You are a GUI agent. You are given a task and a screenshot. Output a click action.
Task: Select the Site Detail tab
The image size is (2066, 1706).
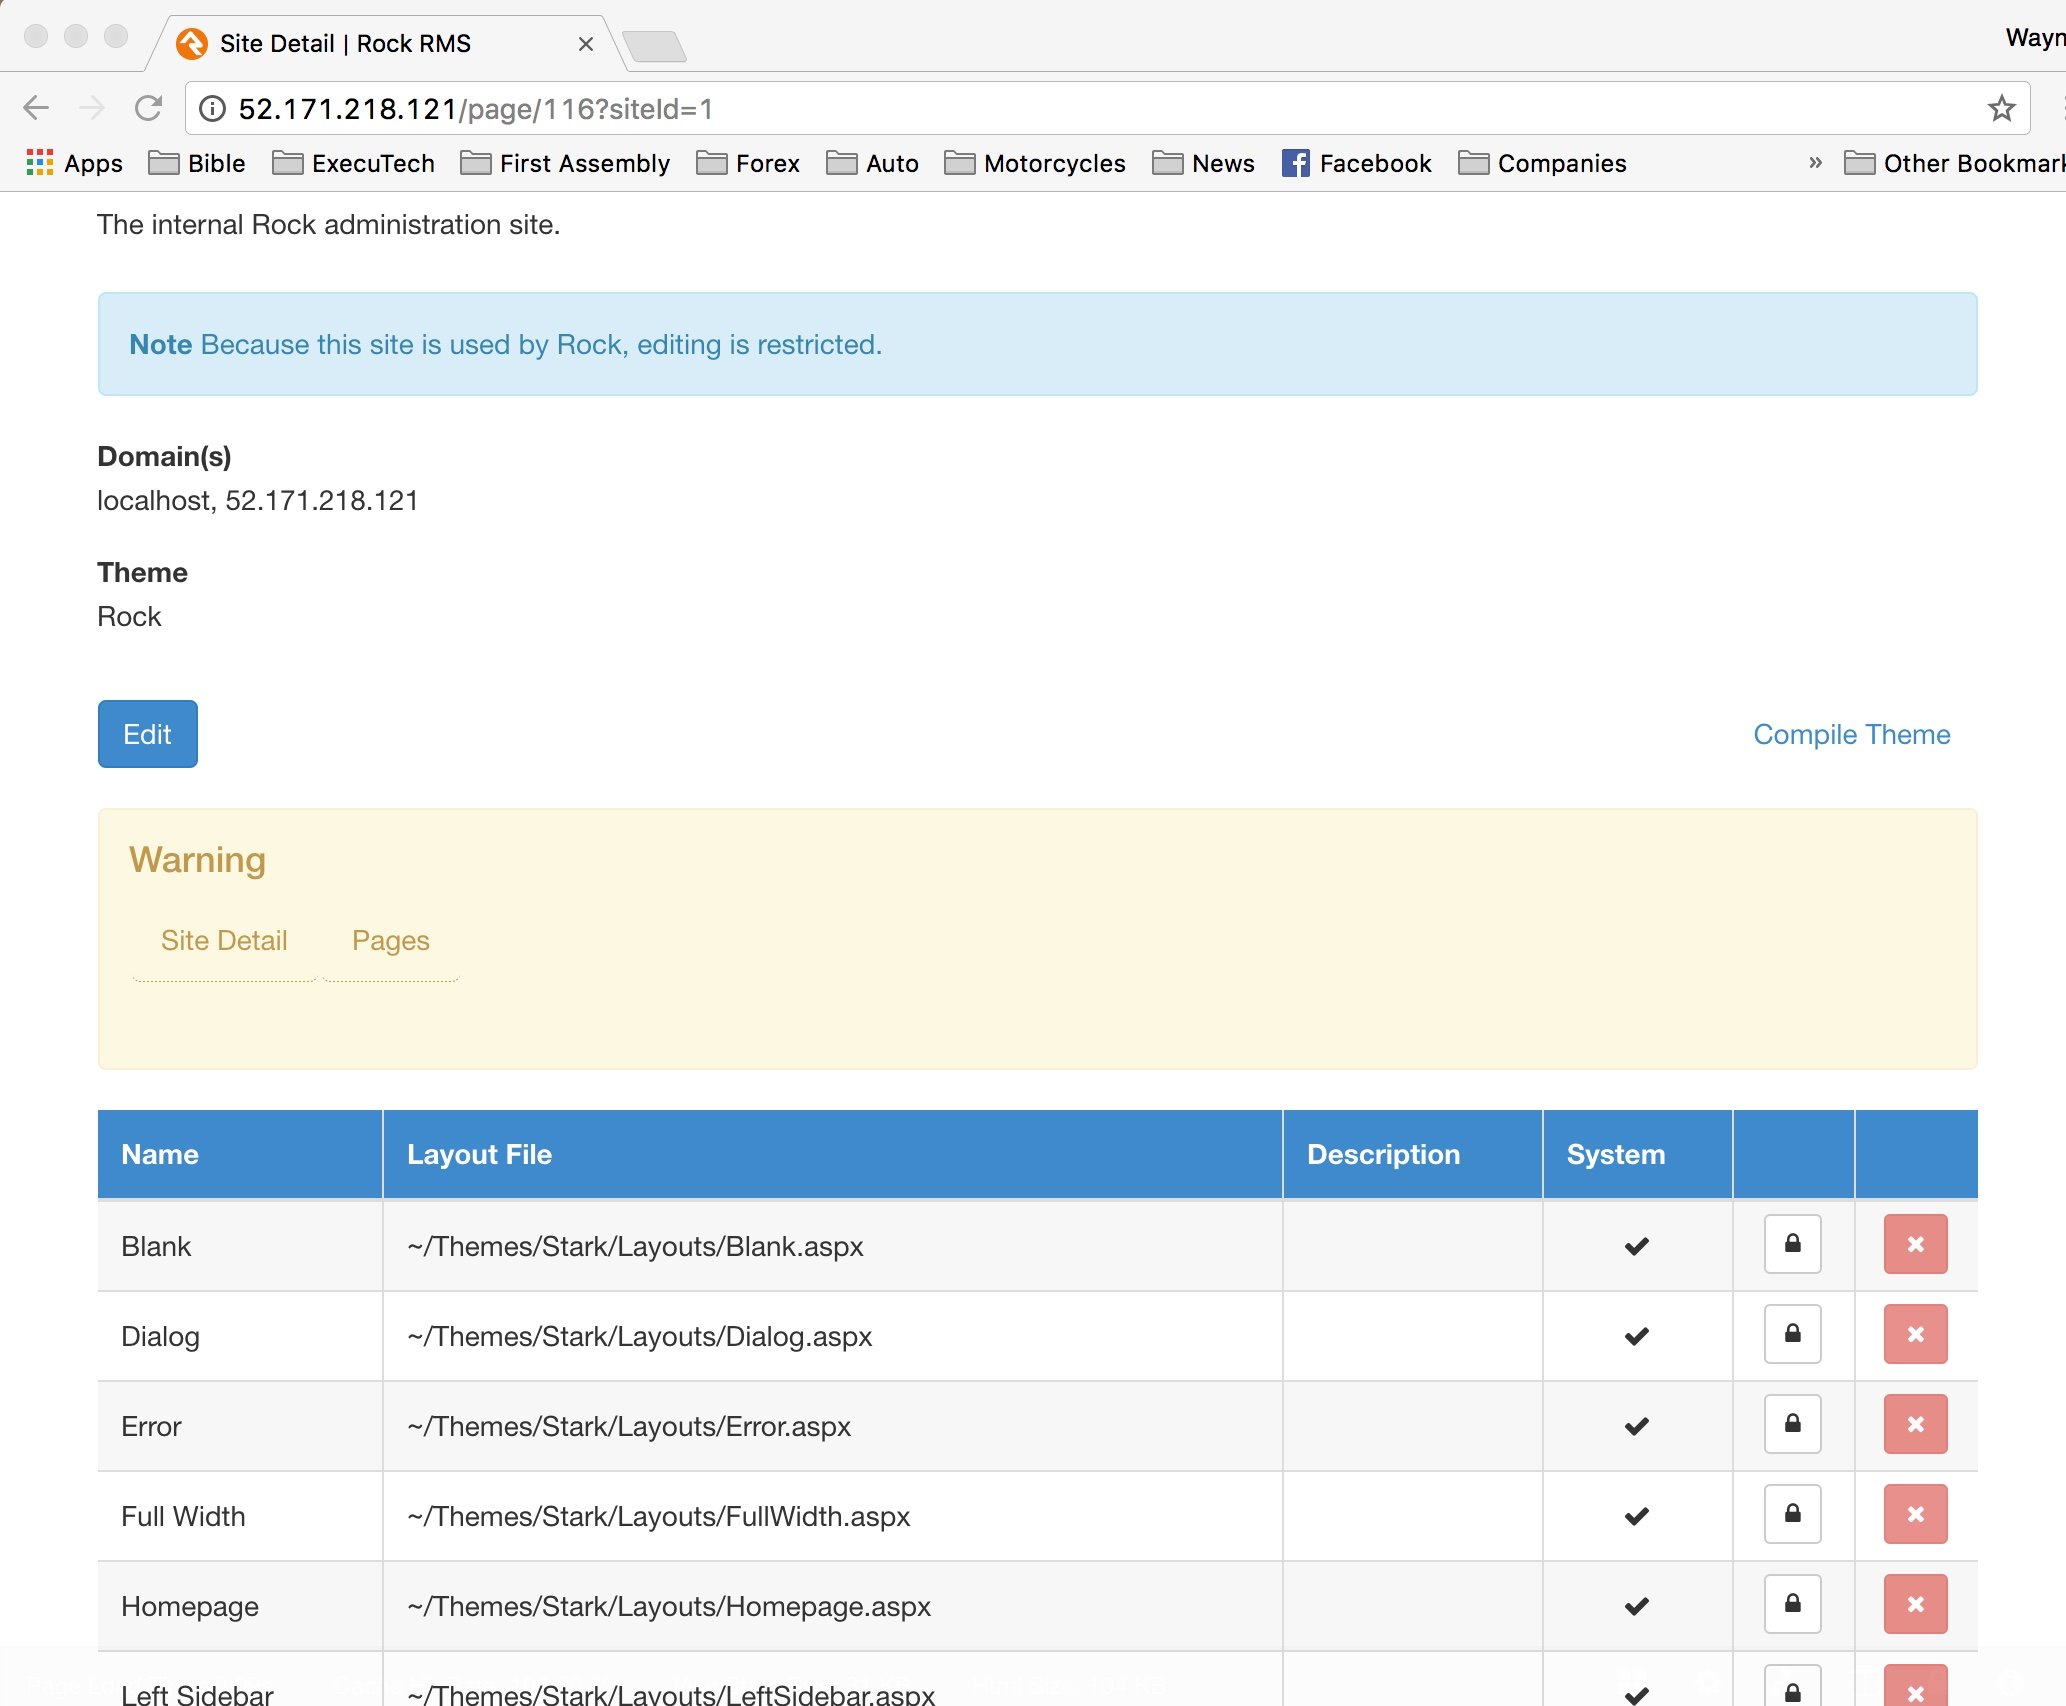pos(224,940)
